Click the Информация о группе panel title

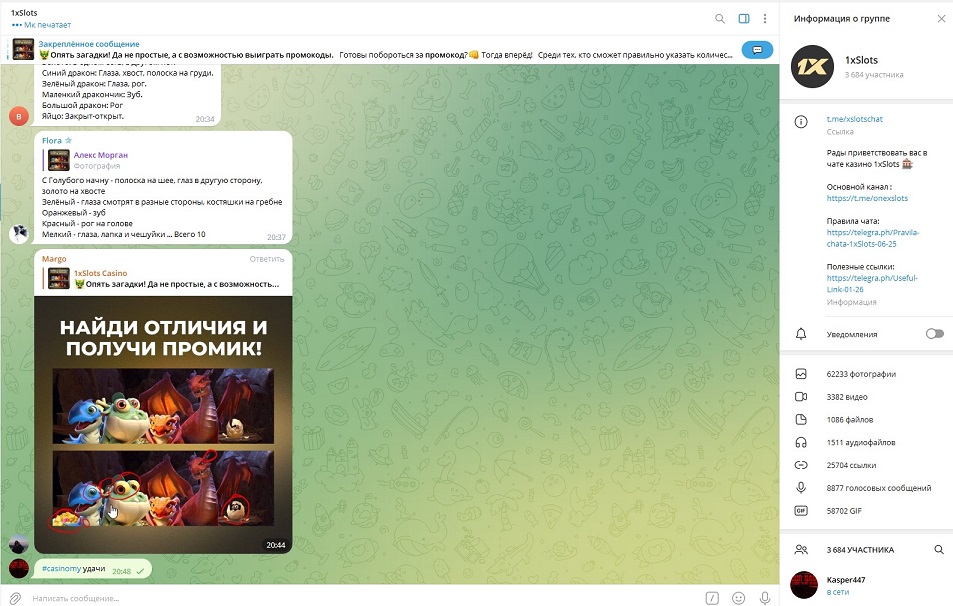[842, 19]
